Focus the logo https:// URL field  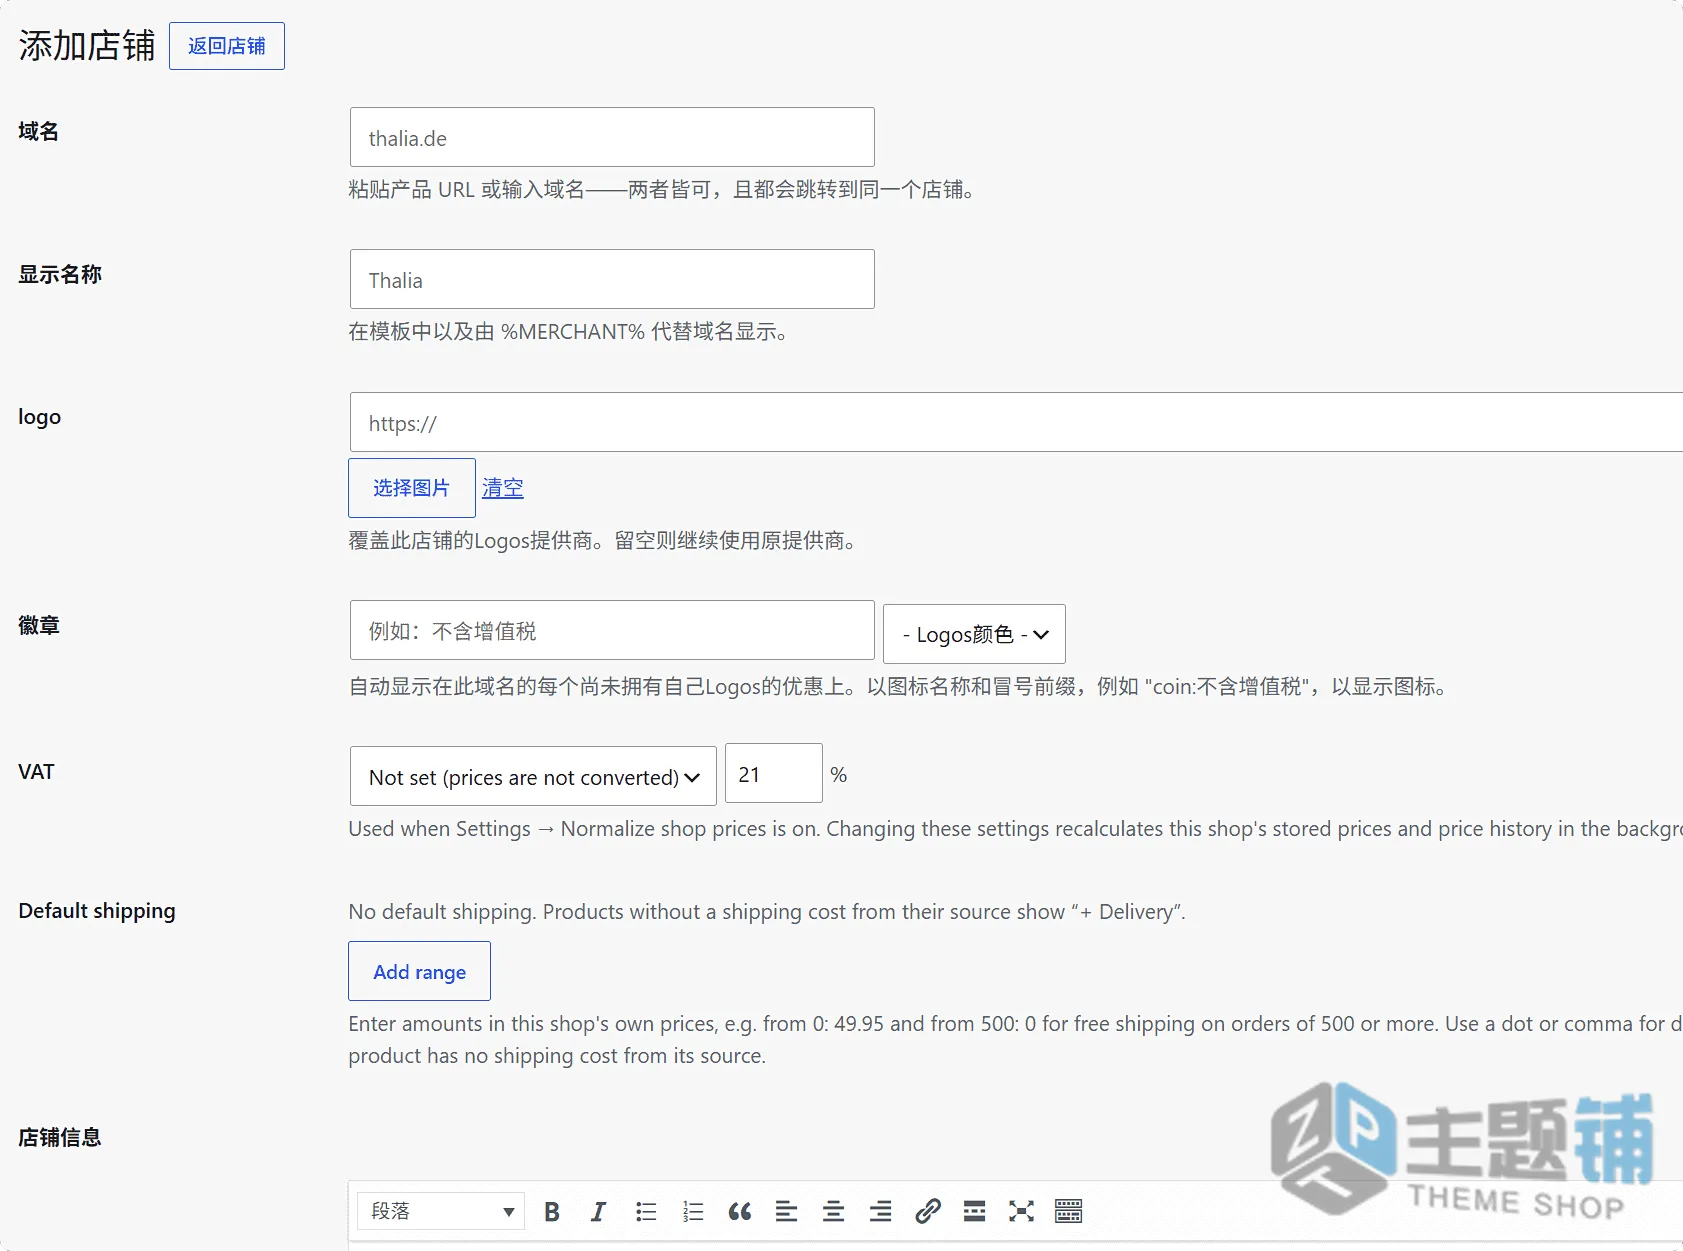click(x=1016, y=422)
